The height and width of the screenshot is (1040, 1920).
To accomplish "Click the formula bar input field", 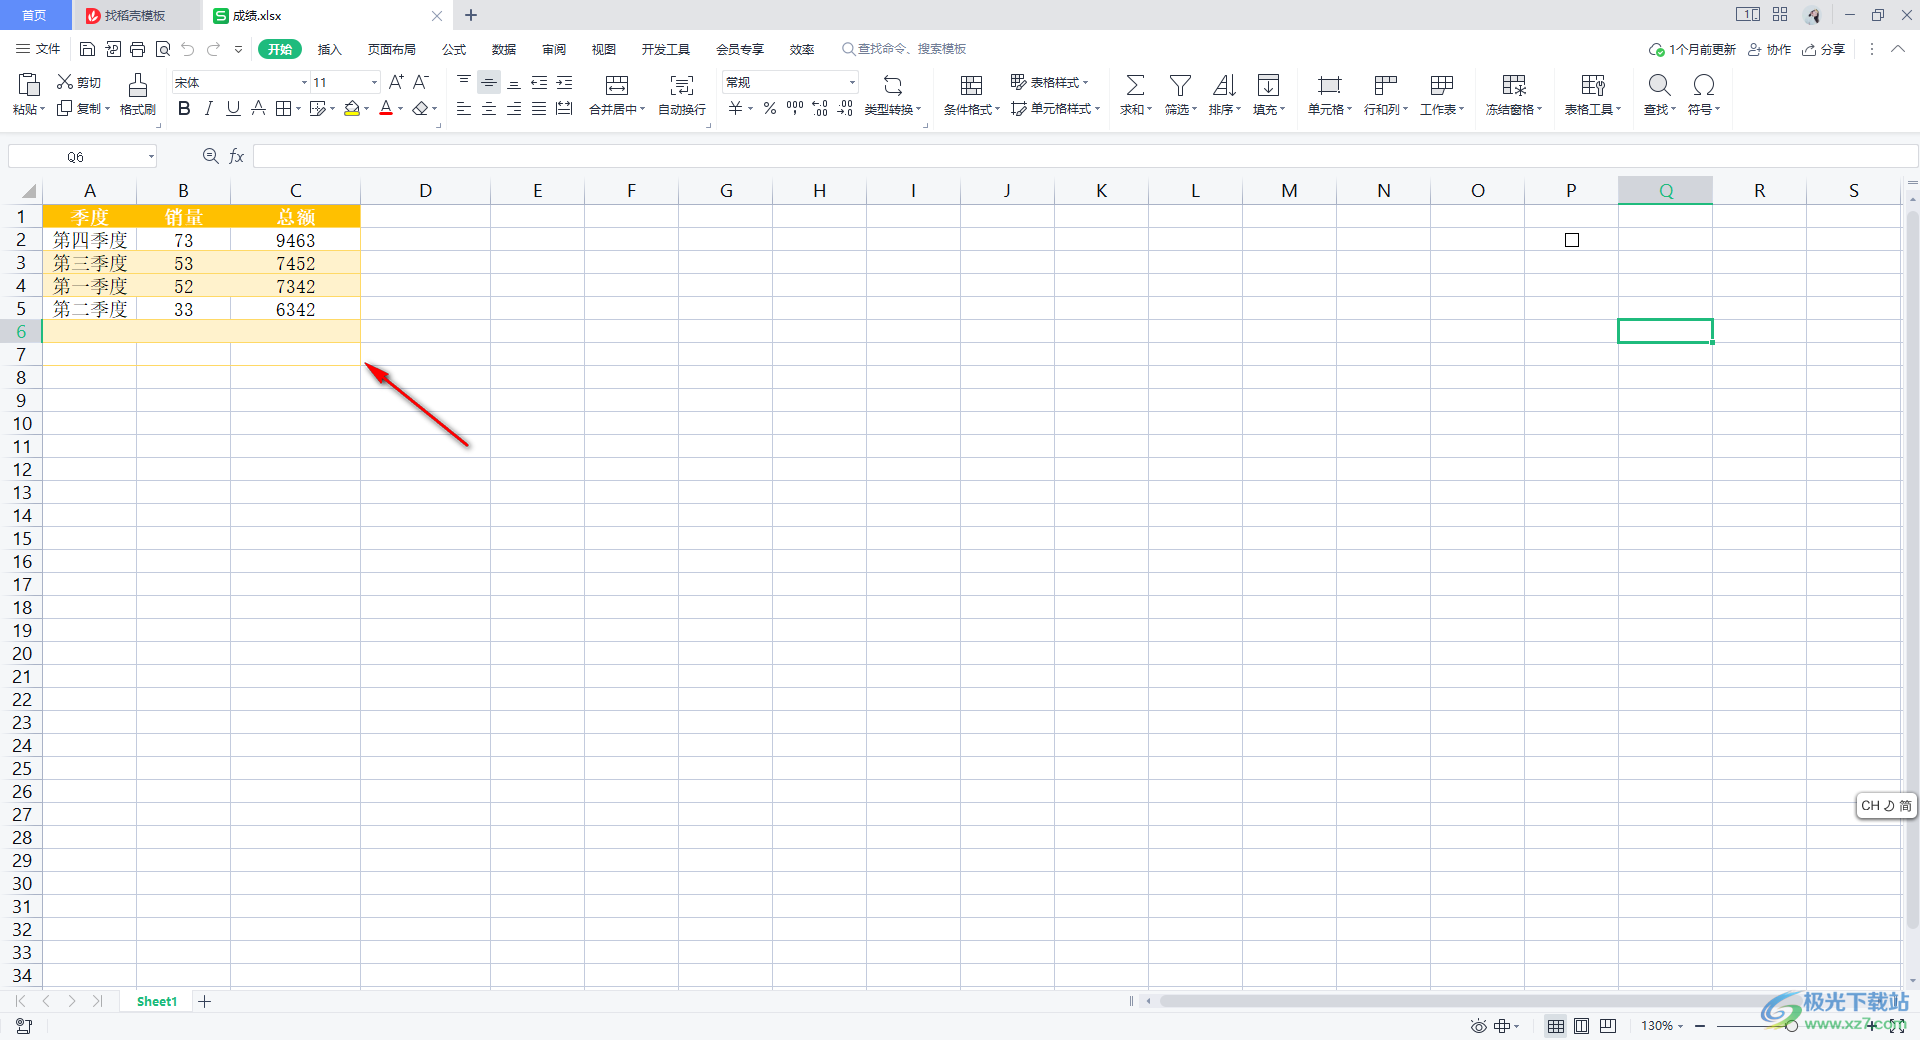I will pyautogui.click(x=1085, y=156).
